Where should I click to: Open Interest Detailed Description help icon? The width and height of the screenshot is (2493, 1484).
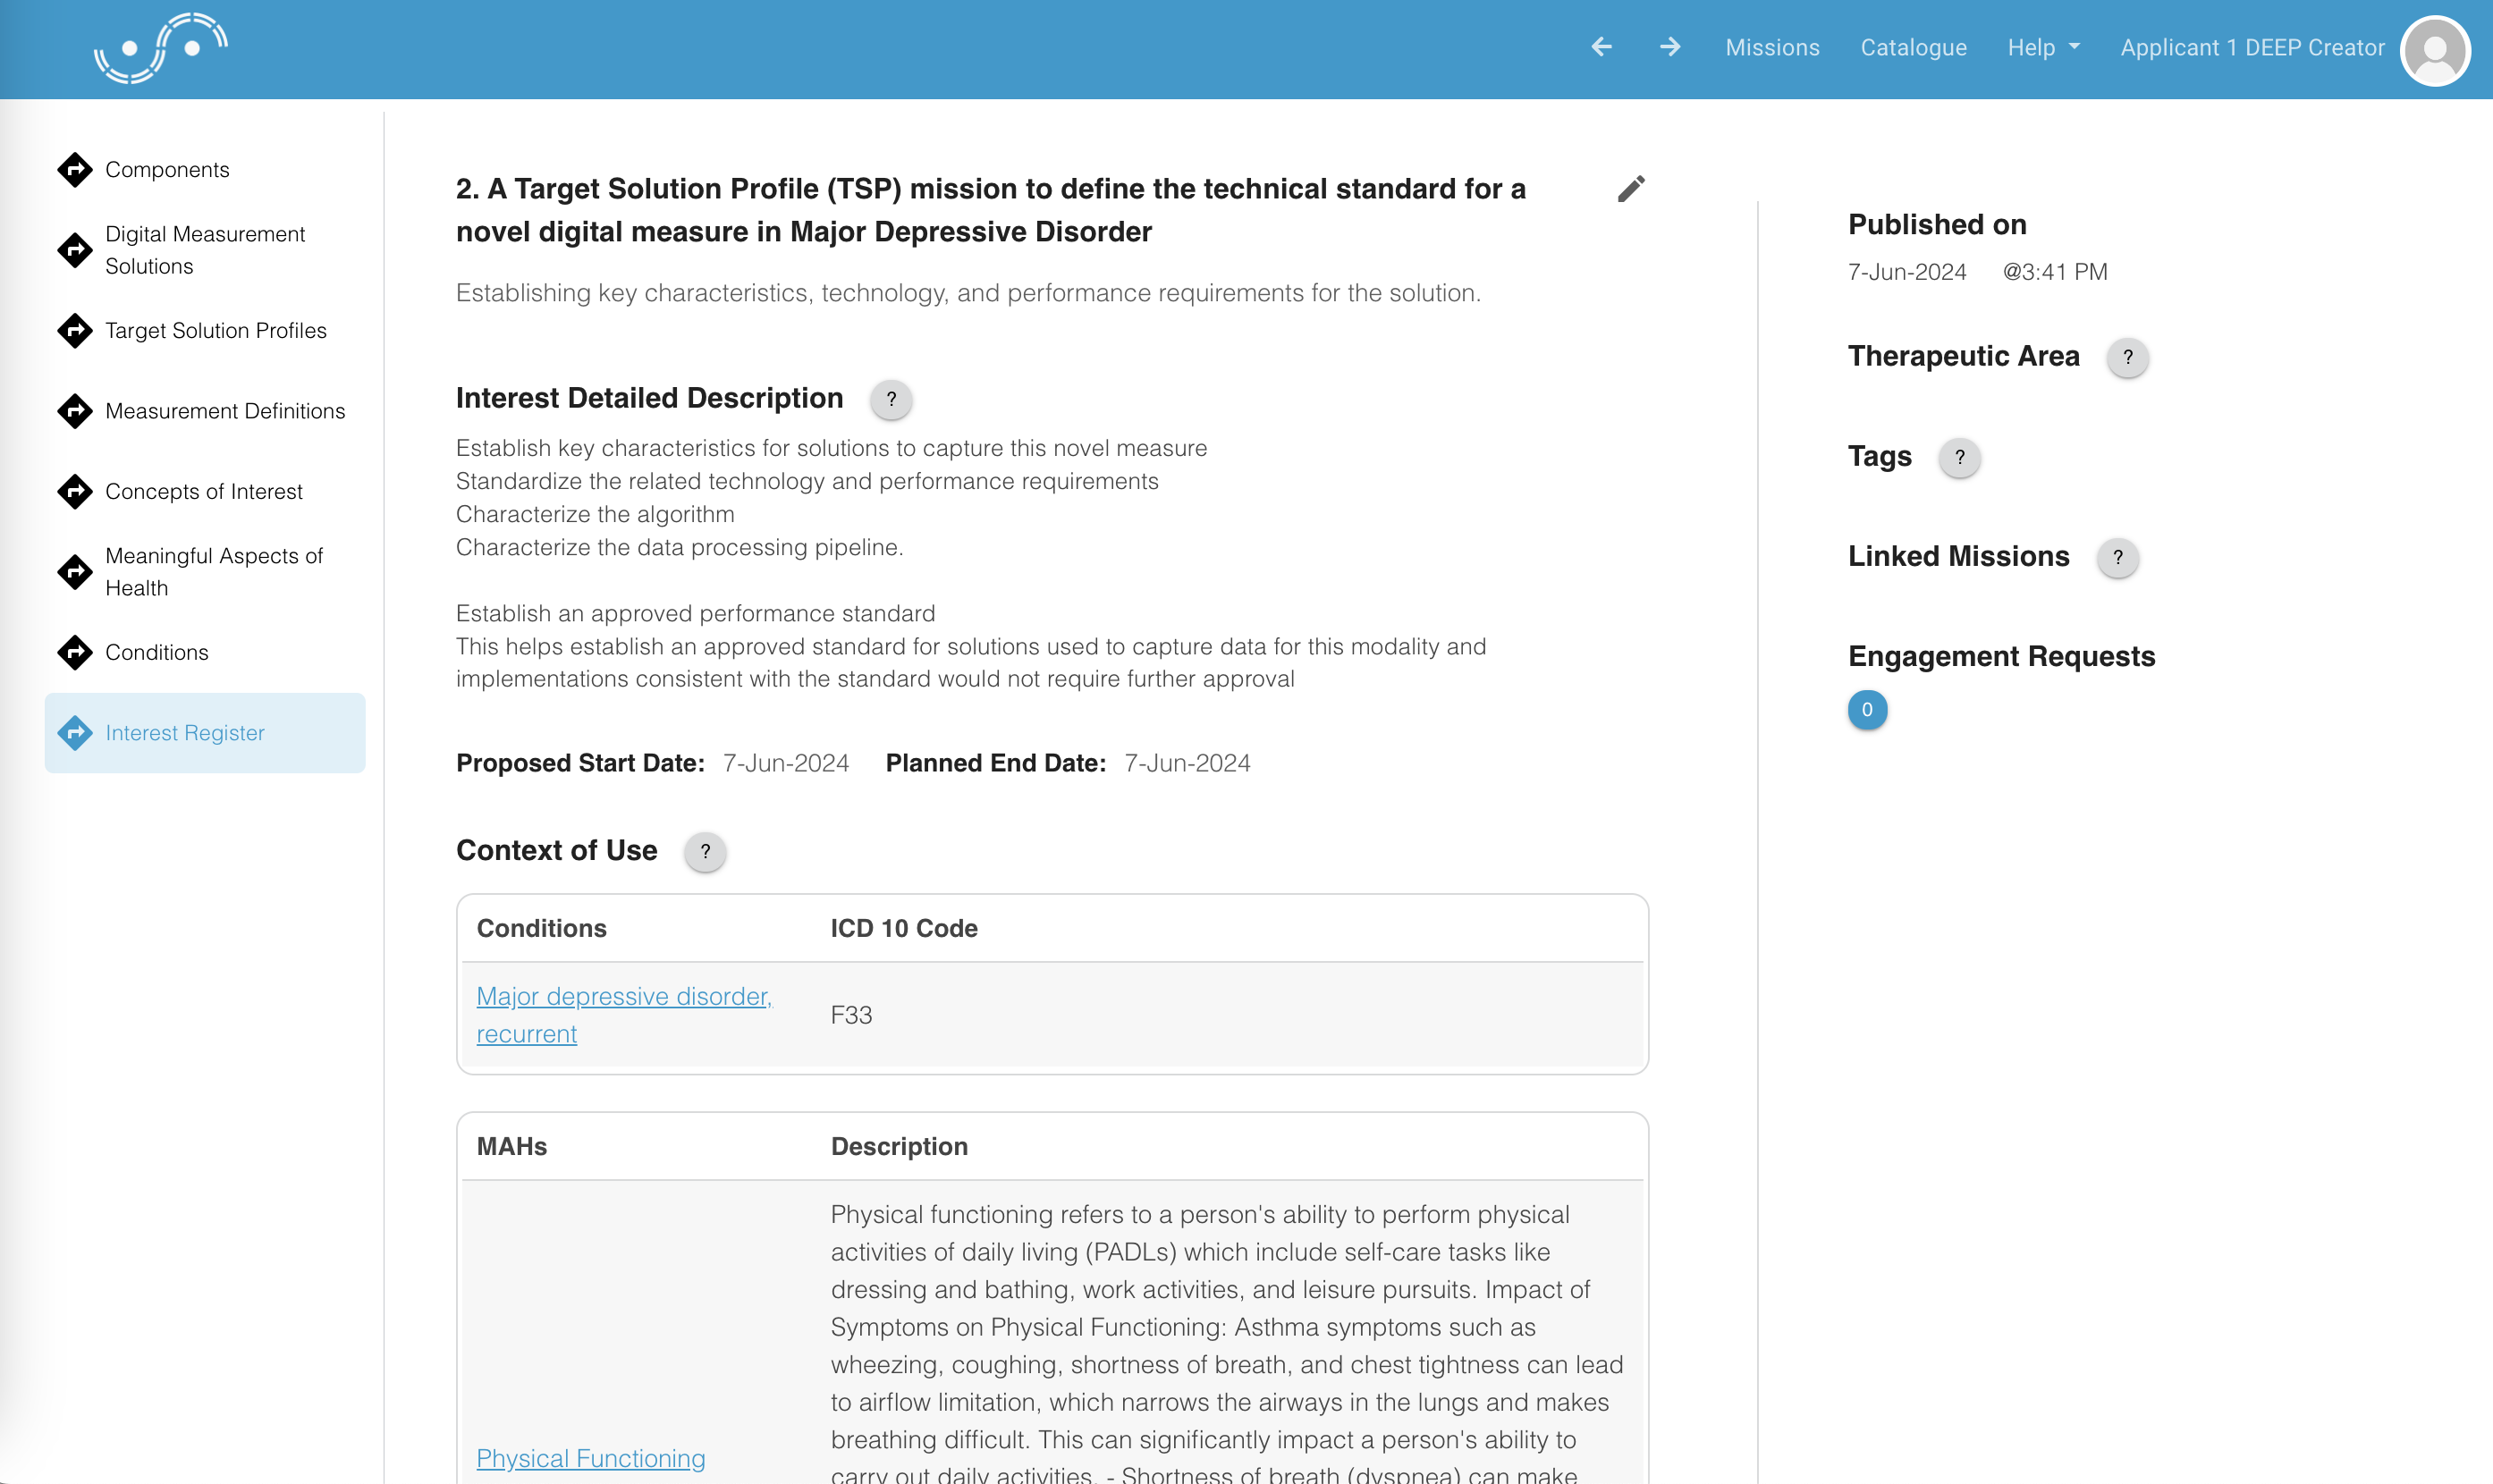891,399
